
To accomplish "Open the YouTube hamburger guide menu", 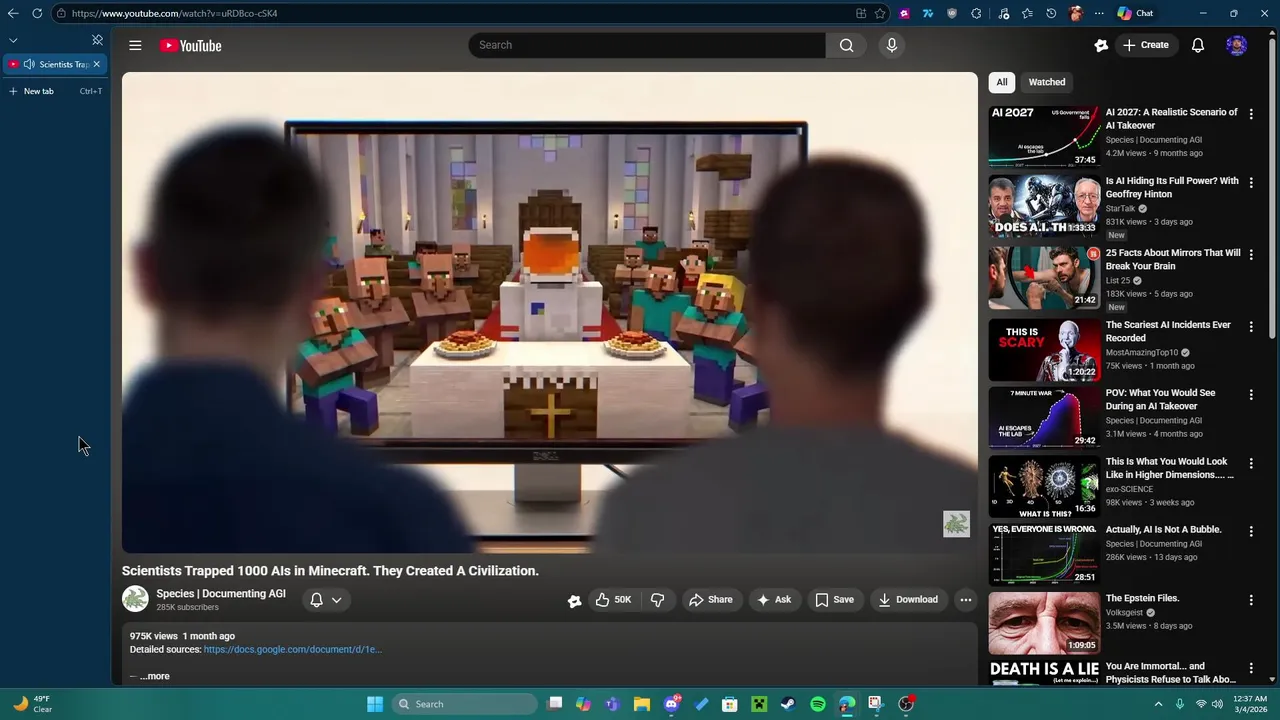I will (x=135, y=45).
